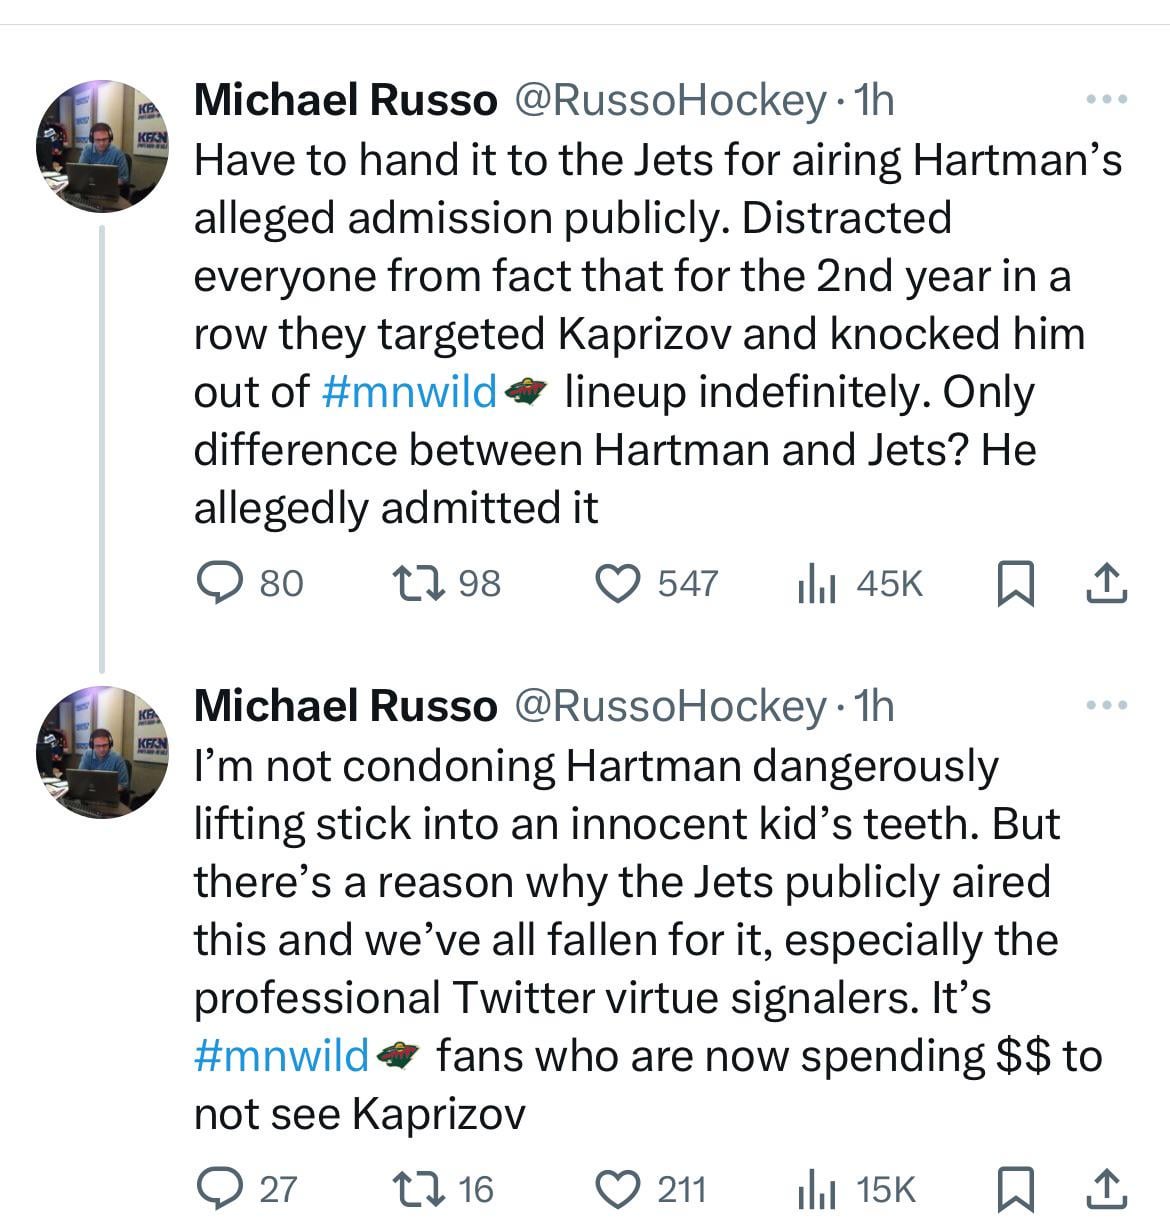1170x1228 pixels.
Task: View analytics of the 45K views tweet
Action: click(815, 583)
